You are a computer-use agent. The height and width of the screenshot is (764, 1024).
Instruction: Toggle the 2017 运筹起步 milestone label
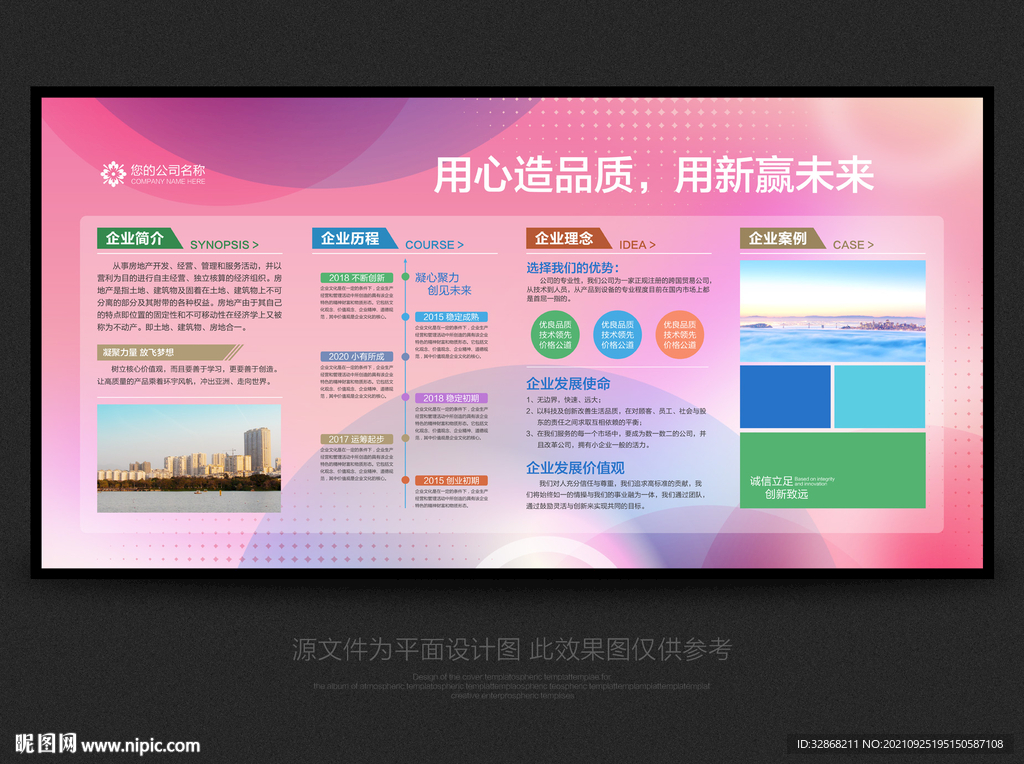coord(357,438)
